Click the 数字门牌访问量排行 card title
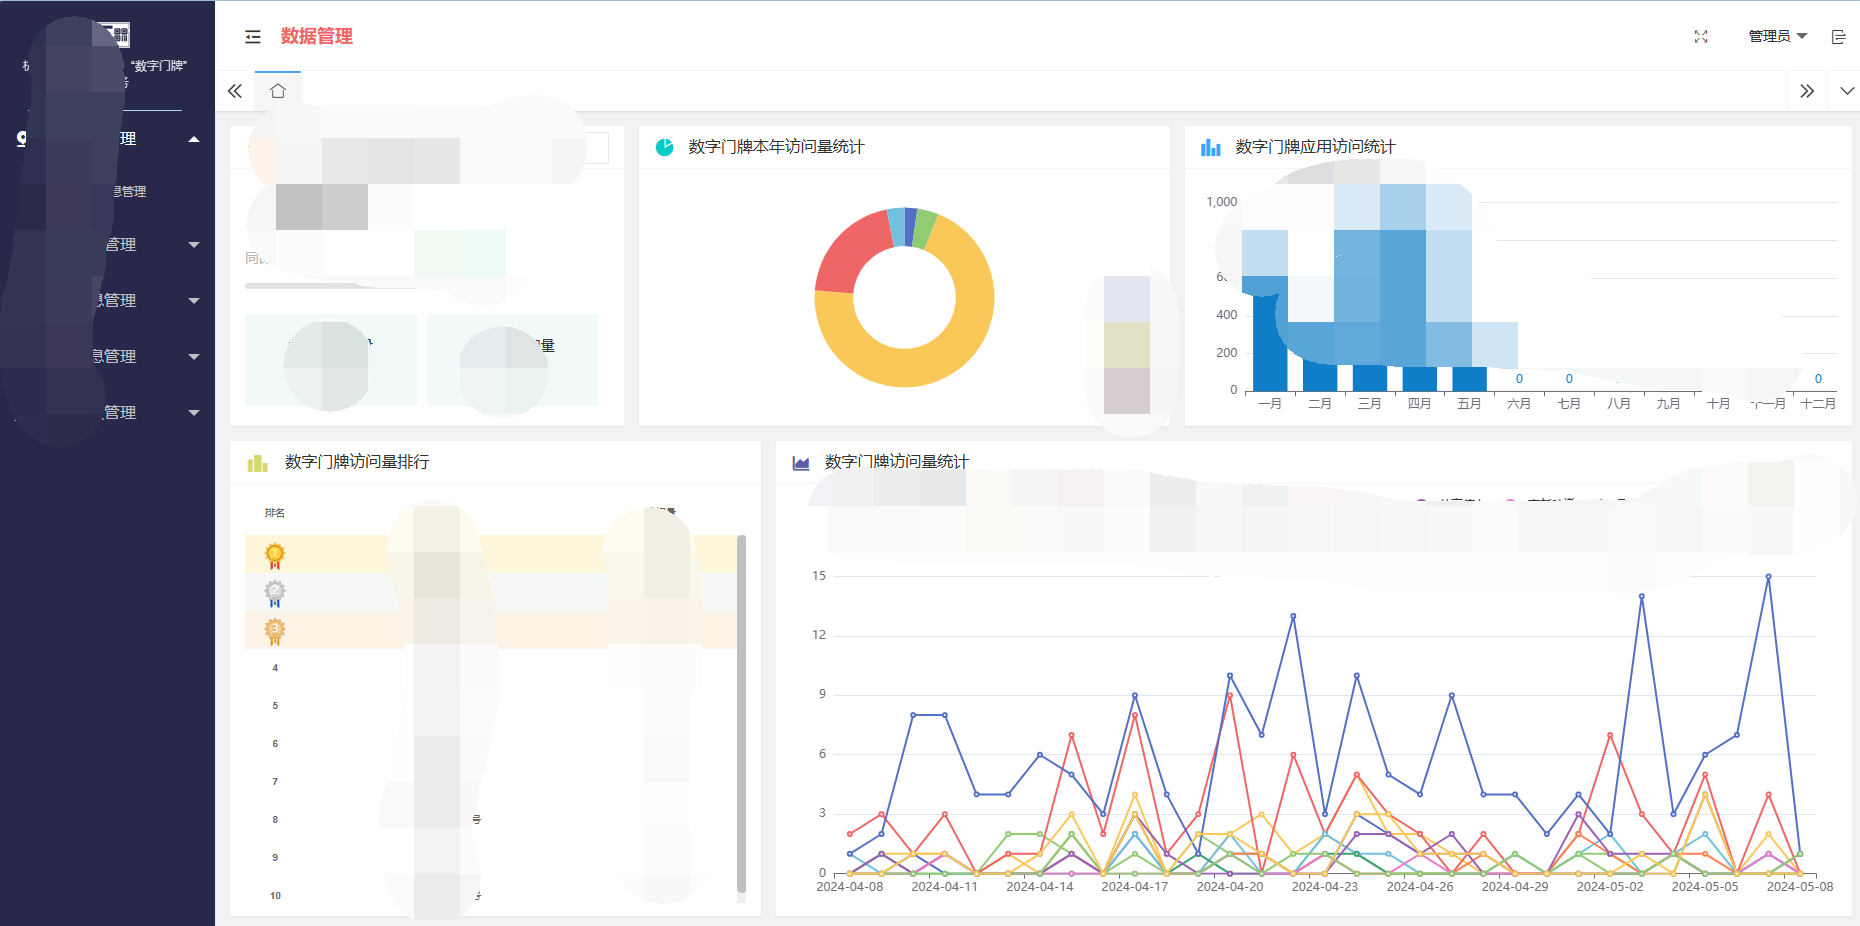 coord(357,462)
